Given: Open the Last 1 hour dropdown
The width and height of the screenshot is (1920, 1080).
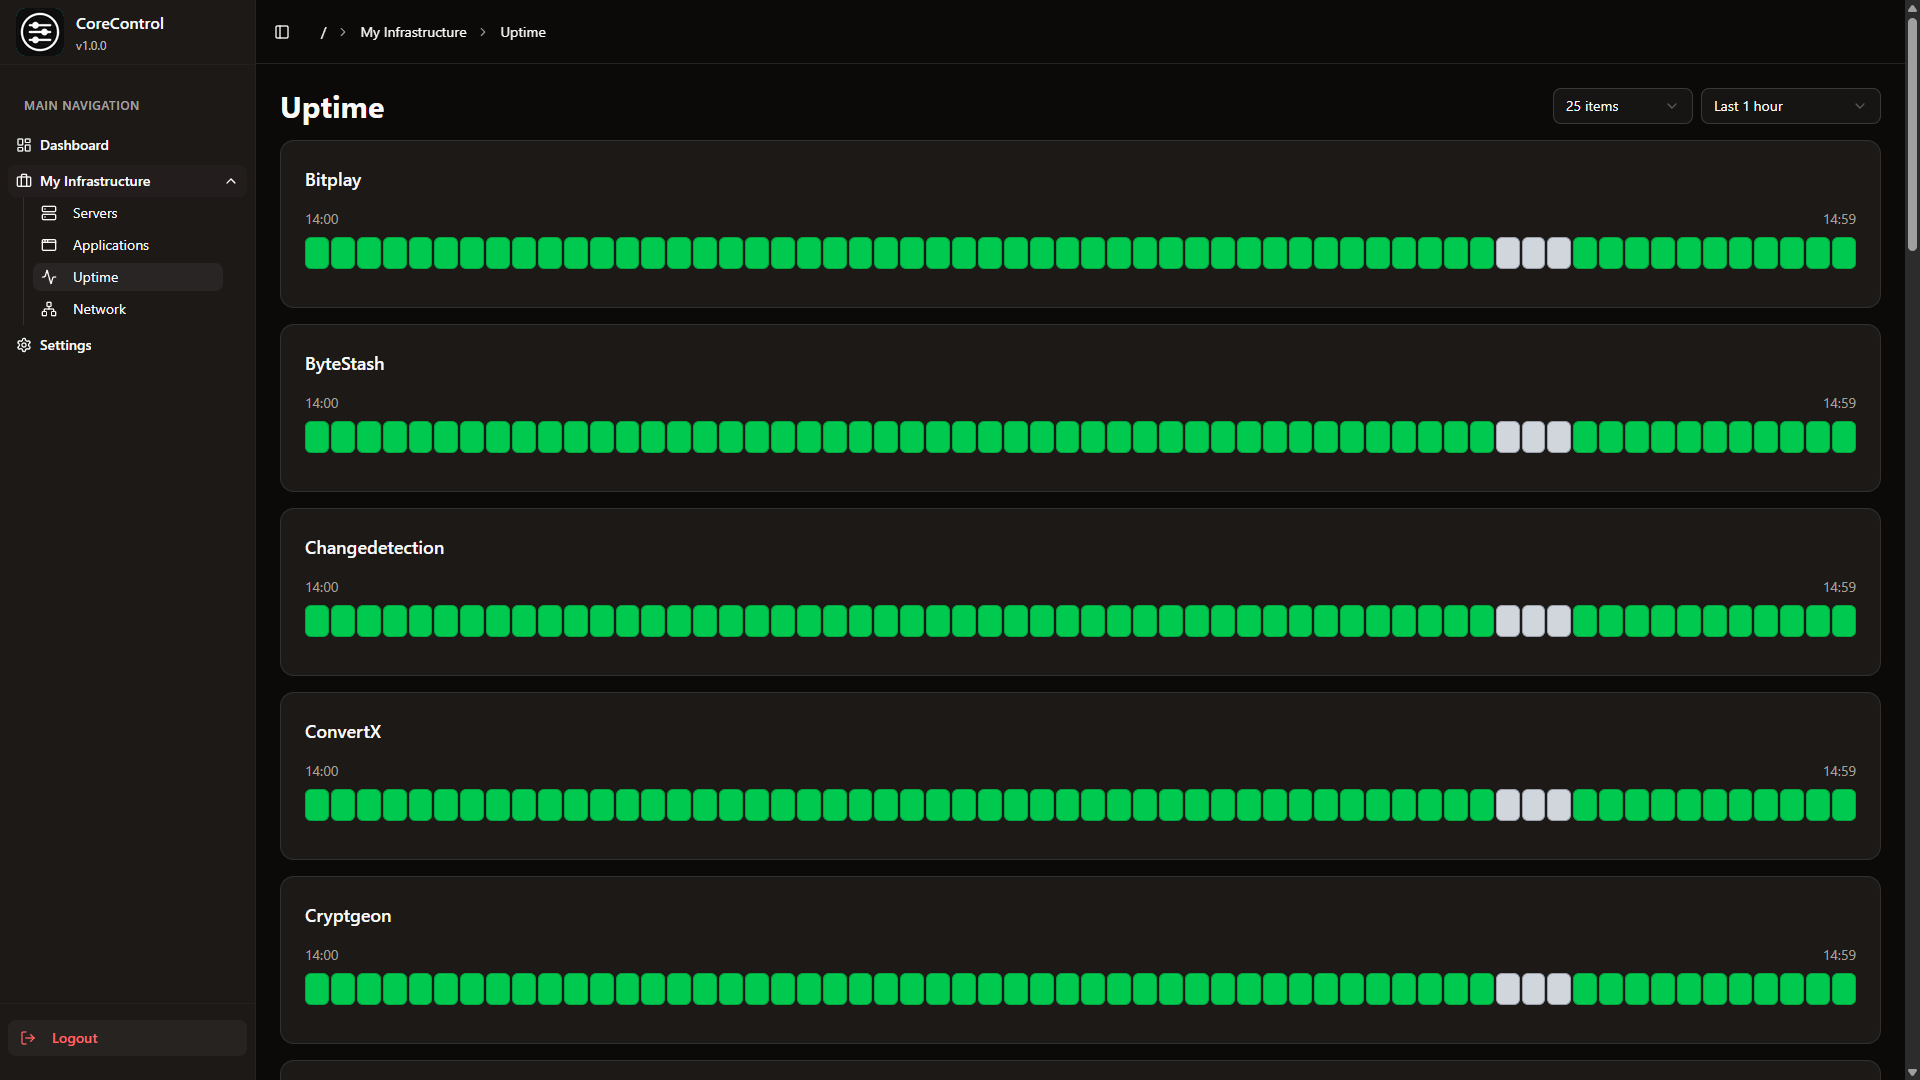Looking at the screenshot, I should [x=1790, y=106].
